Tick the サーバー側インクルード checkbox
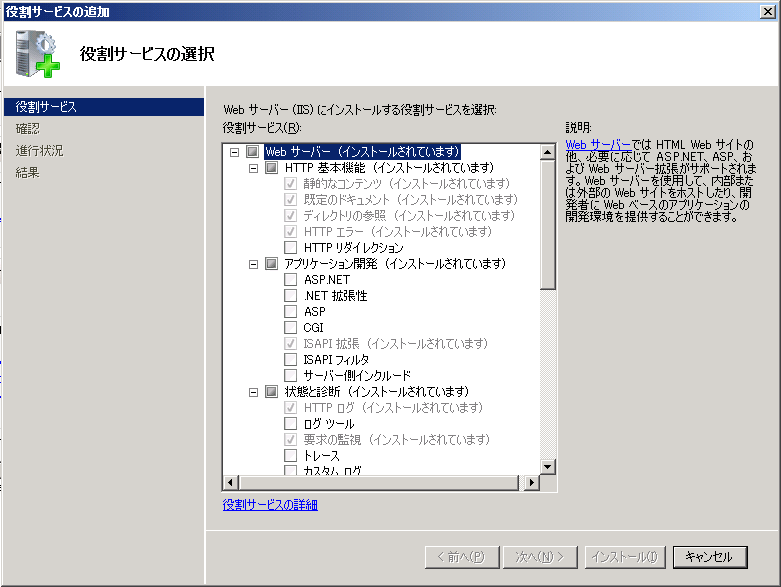The height and width of the screenshot is (587, 781). point(290,375)
